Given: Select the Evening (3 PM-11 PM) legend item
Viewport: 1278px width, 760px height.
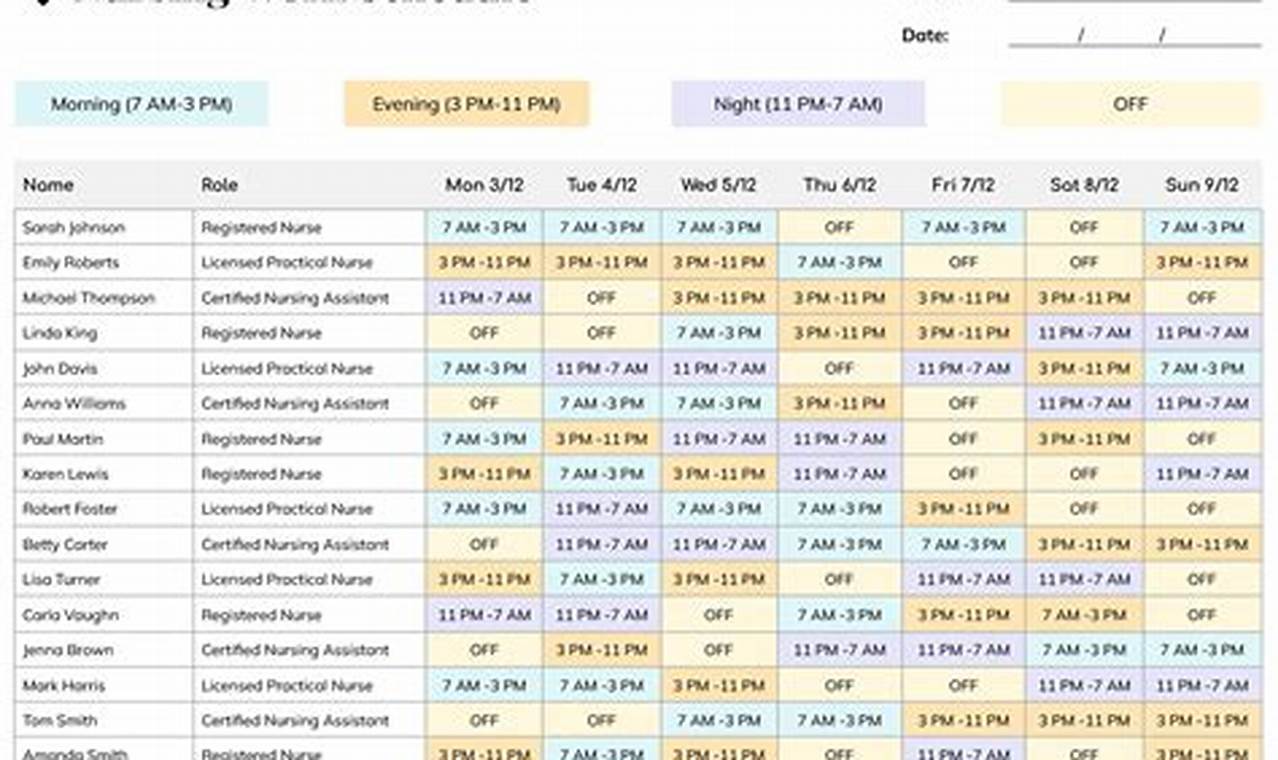Looking at the screenshot, I should click(468, 103).
